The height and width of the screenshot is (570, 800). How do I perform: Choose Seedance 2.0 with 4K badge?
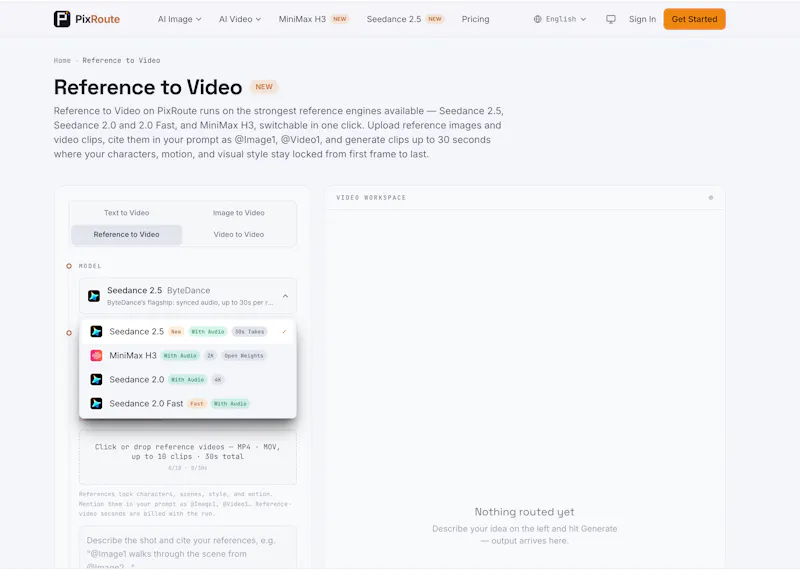(188, 380)
